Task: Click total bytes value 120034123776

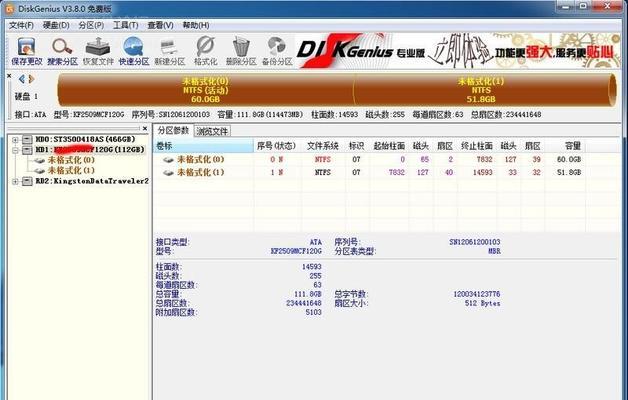Action: coord(477,294)
